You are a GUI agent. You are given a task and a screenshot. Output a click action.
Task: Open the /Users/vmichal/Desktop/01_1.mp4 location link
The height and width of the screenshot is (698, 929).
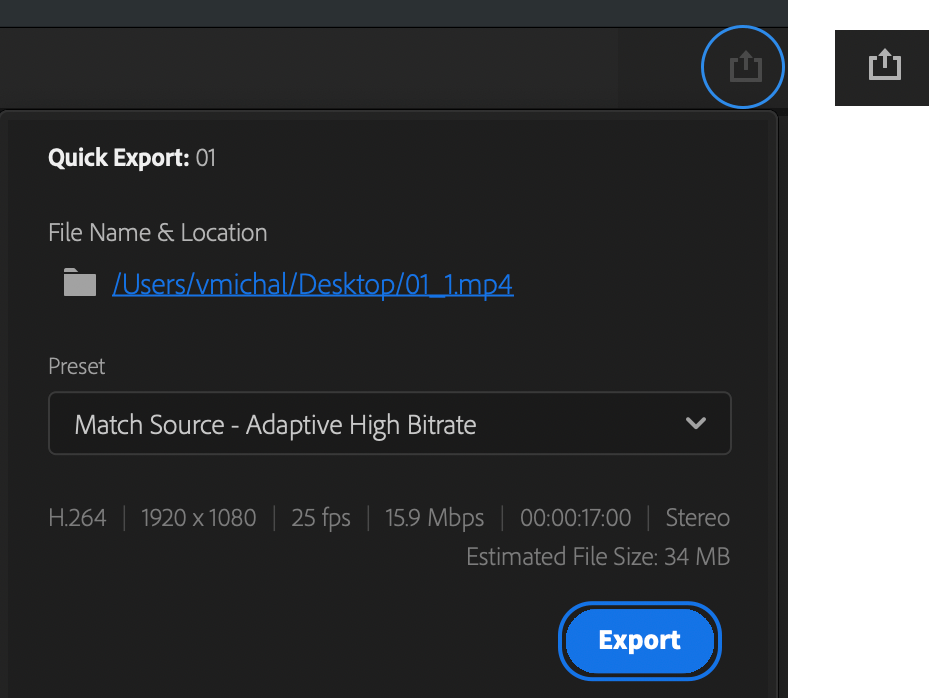click(312, 284)
